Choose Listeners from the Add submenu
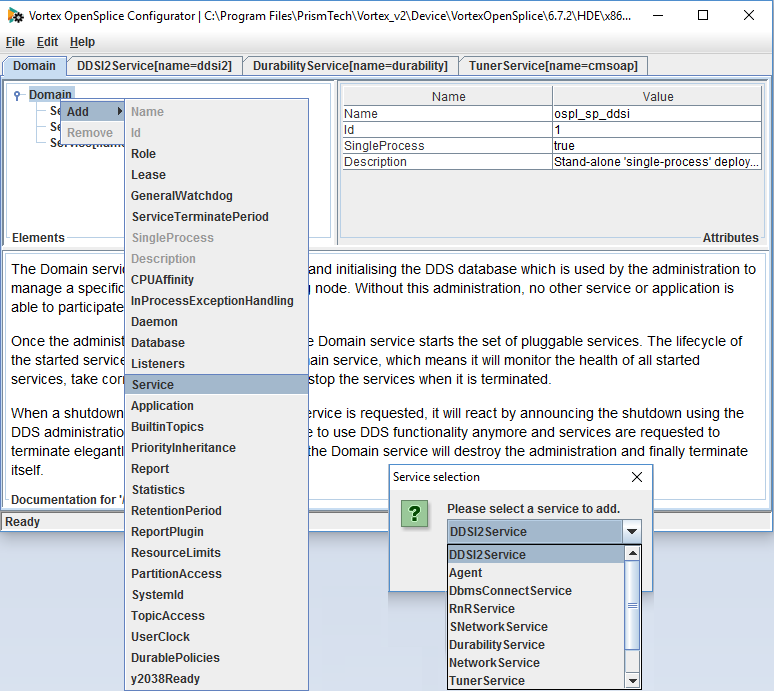Screen dimensions: 774x691 [217, 364]
